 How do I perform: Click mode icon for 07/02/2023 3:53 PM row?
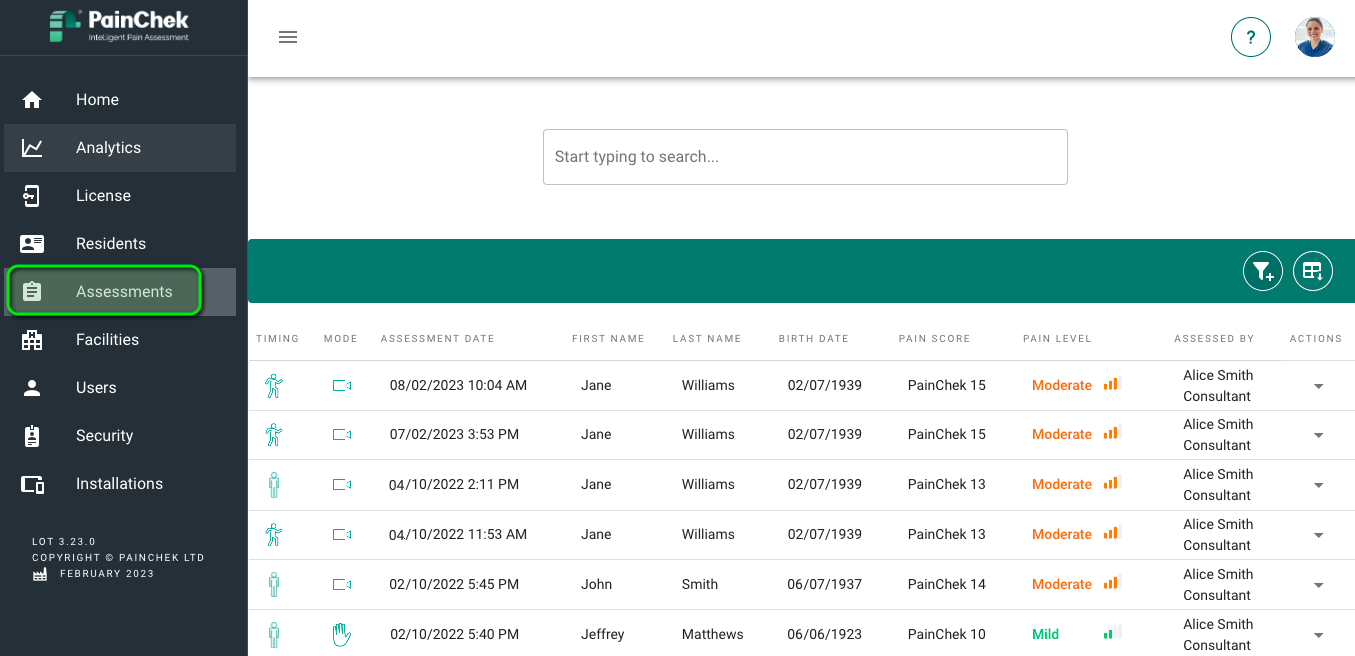342,435
